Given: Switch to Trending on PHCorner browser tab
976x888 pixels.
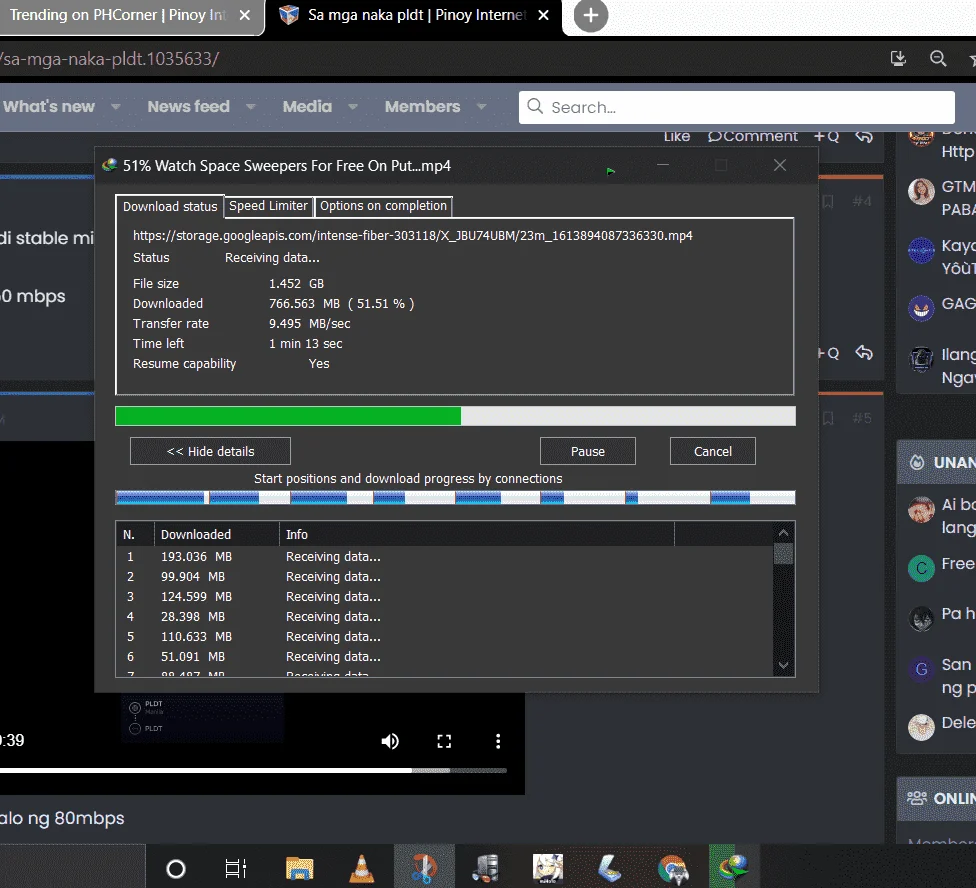Looking at the screenshot, I should pyautogui.click(x=117, y=15).
